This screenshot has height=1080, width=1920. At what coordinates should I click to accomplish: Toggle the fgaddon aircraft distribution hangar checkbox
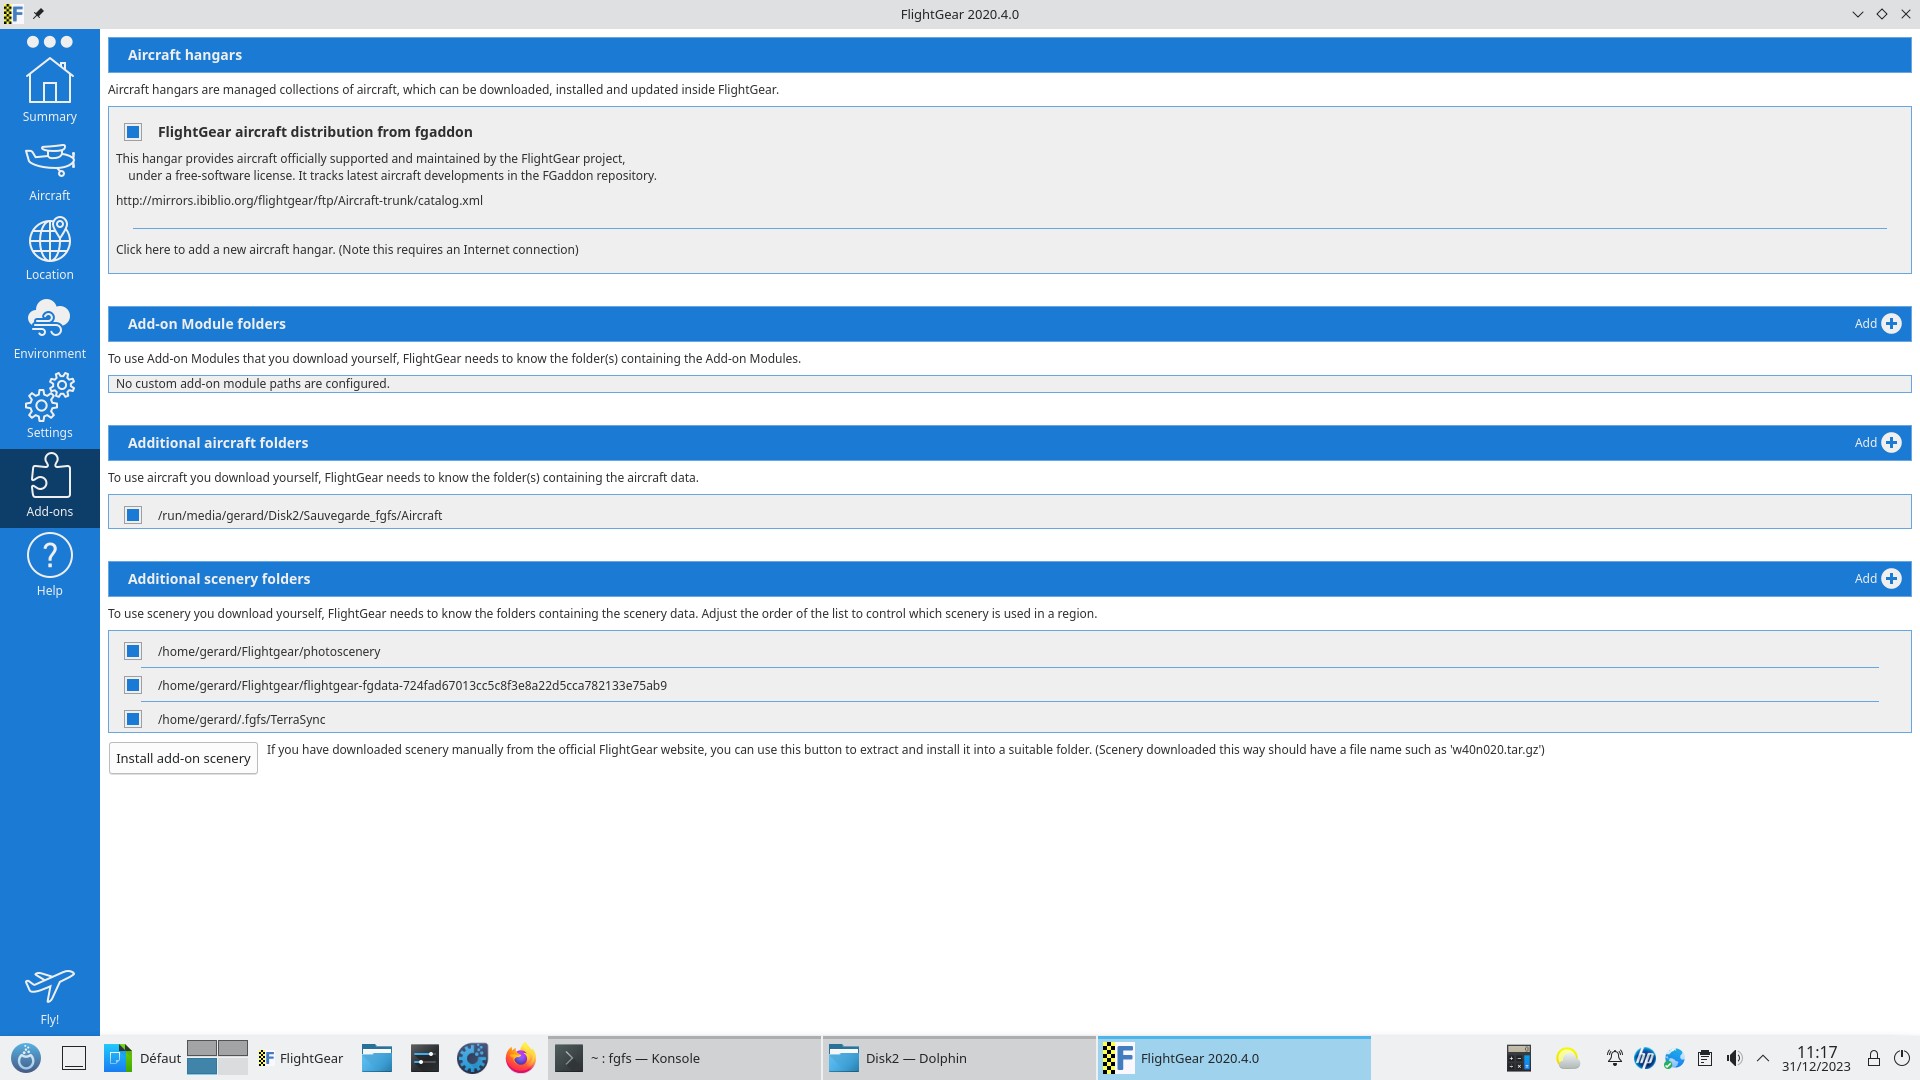pos(133,132)
